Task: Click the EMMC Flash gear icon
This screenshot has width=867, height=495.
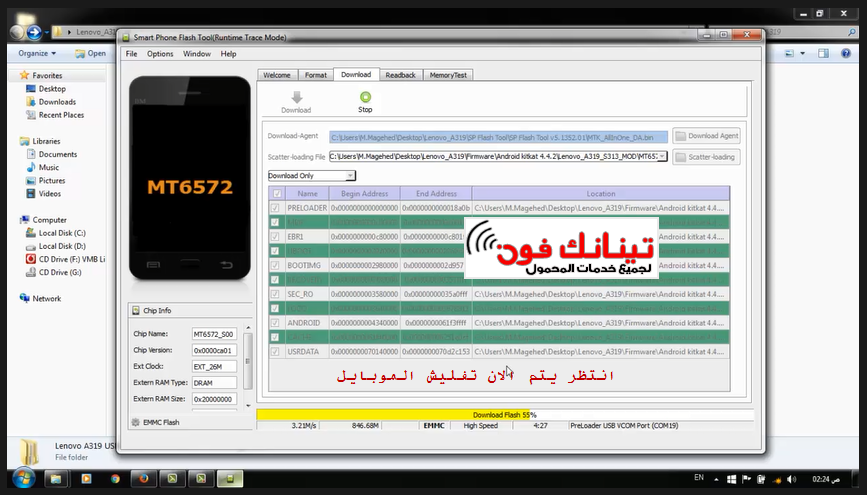Action: click(x=135, y=423)
